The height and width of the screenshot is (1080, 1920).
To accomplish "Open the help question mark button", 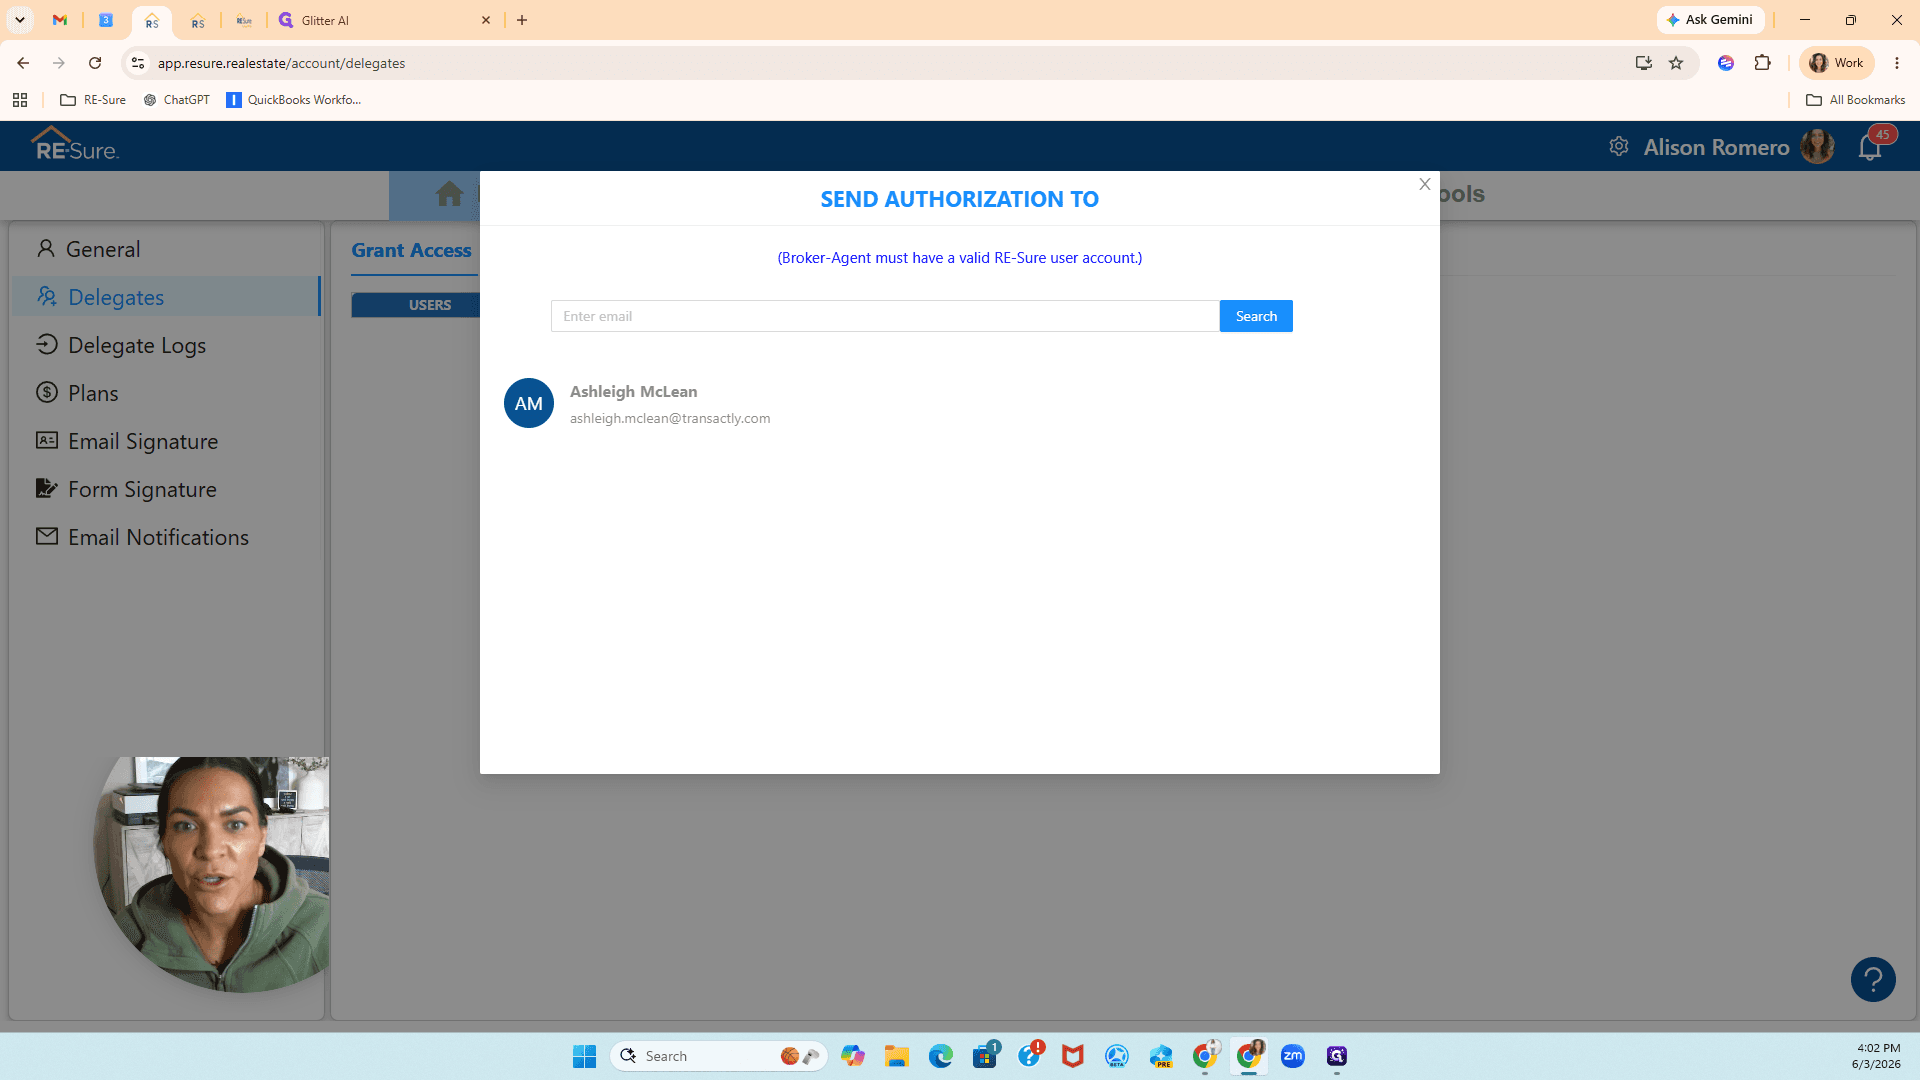I will tap(1873, 979).
